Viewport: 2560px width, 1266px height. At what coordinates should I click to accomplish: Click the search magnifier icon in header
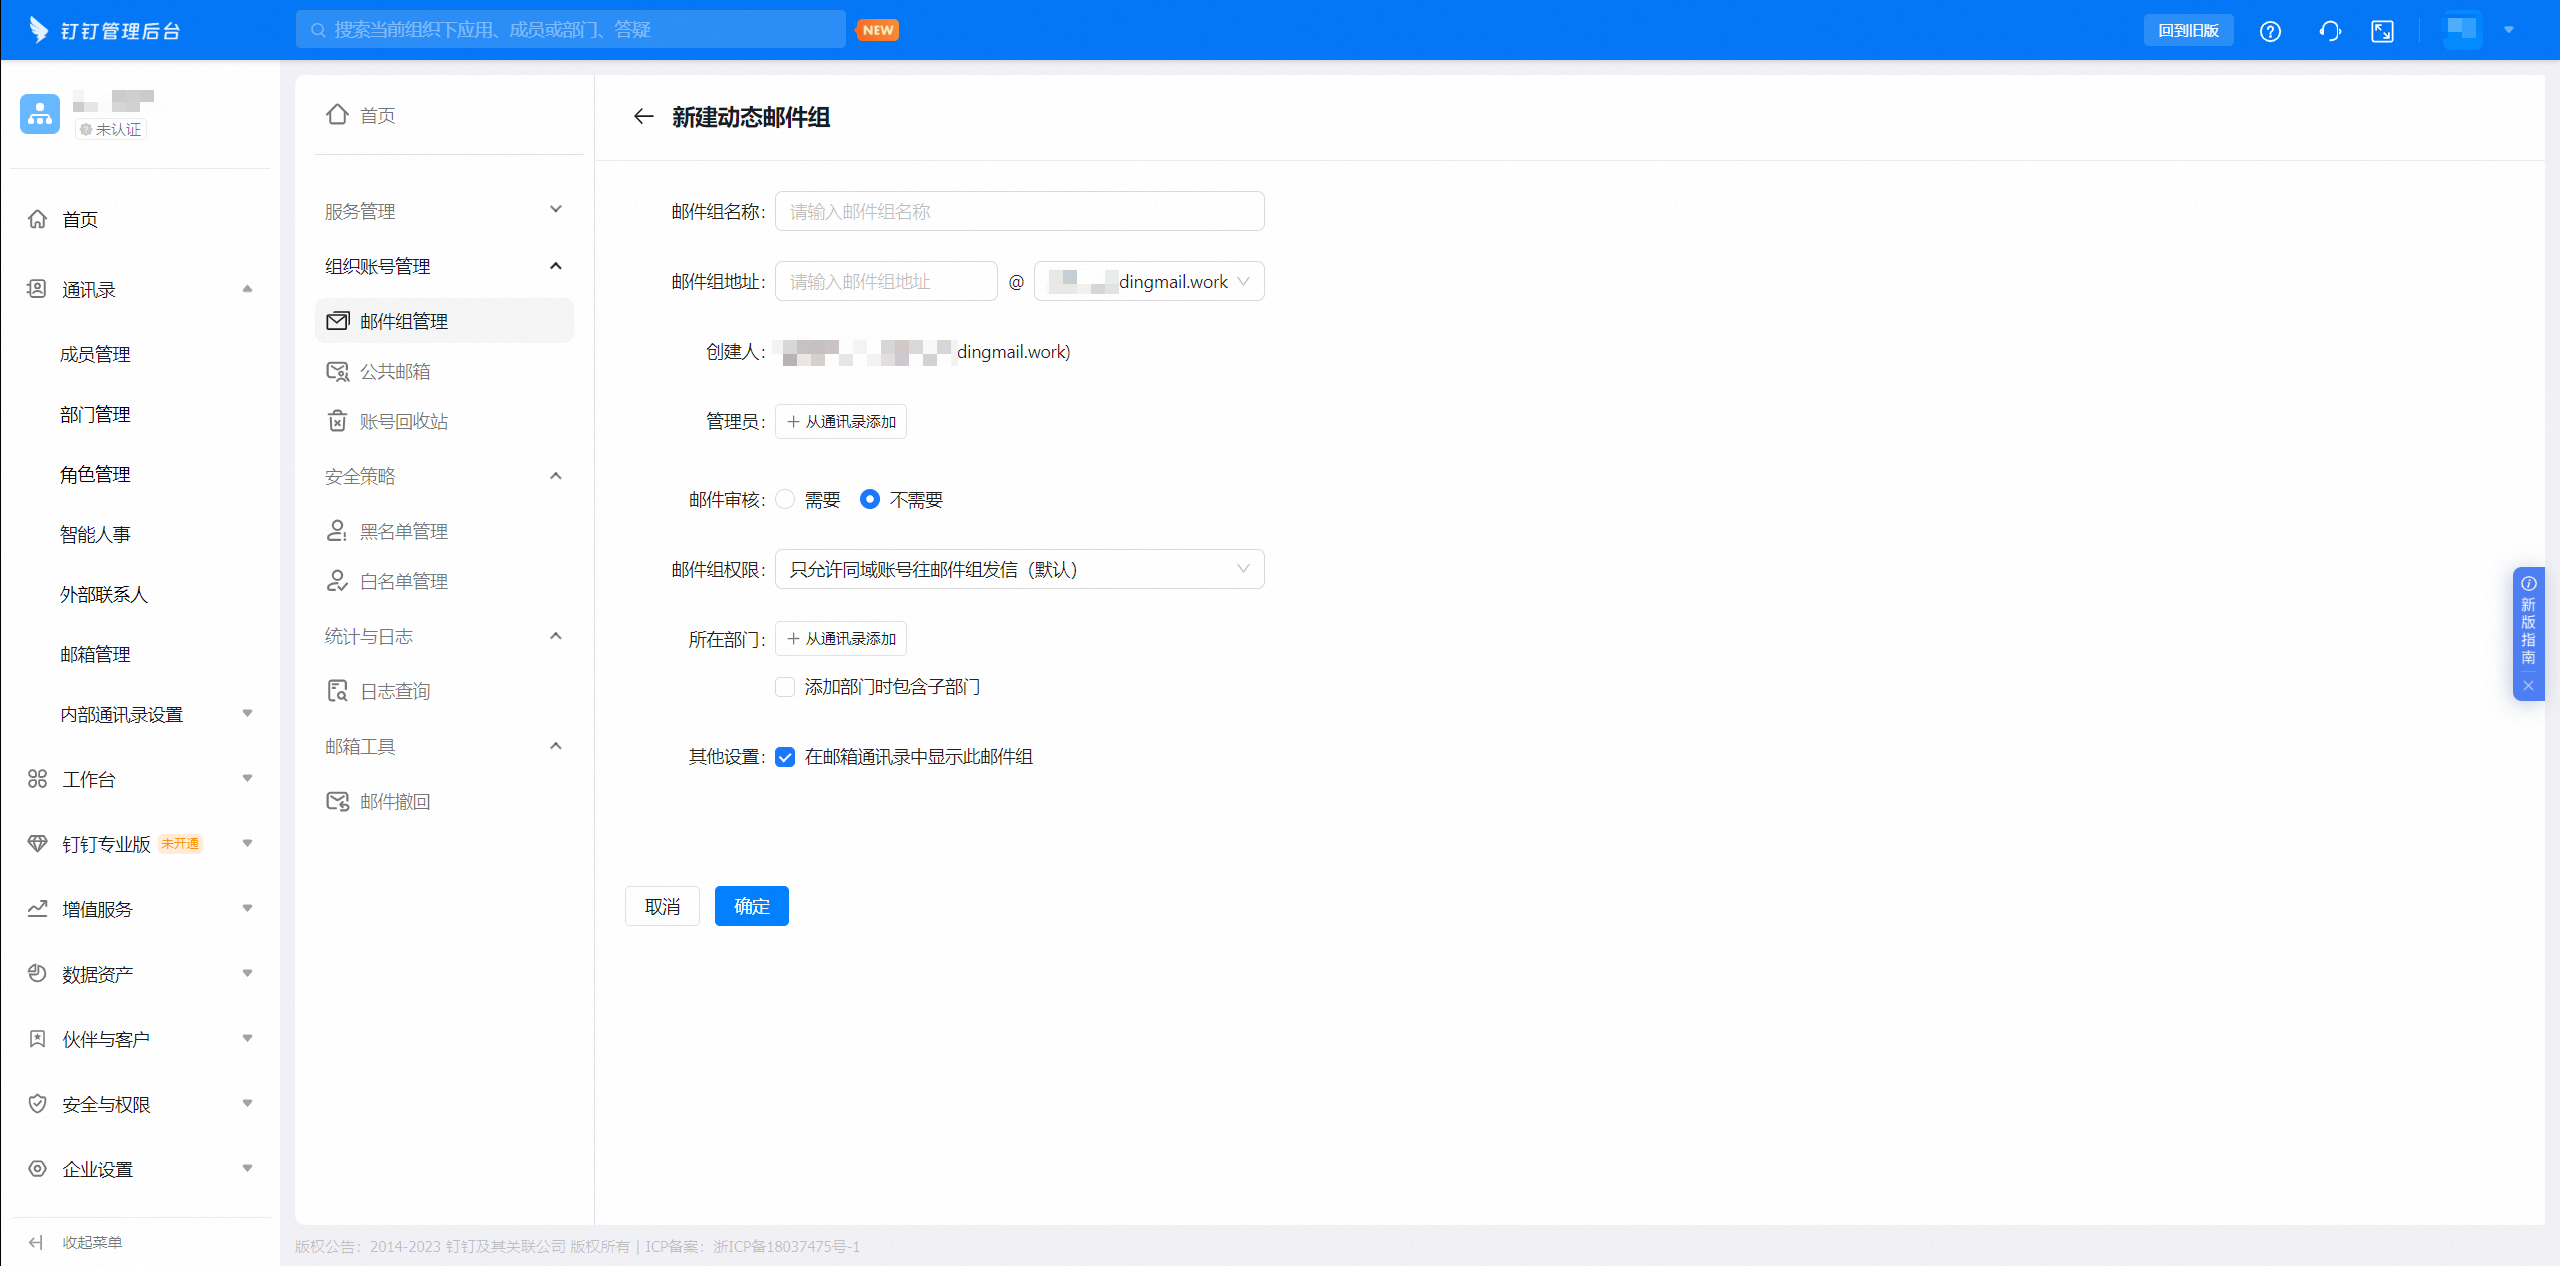point(318,30)
